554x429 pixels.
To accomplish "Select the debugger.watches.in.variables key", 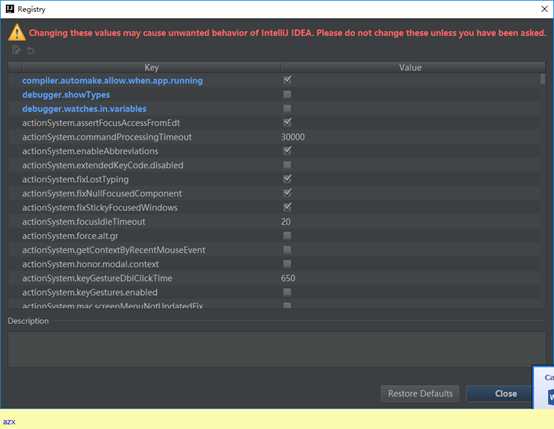I will (x=84, y=109).
